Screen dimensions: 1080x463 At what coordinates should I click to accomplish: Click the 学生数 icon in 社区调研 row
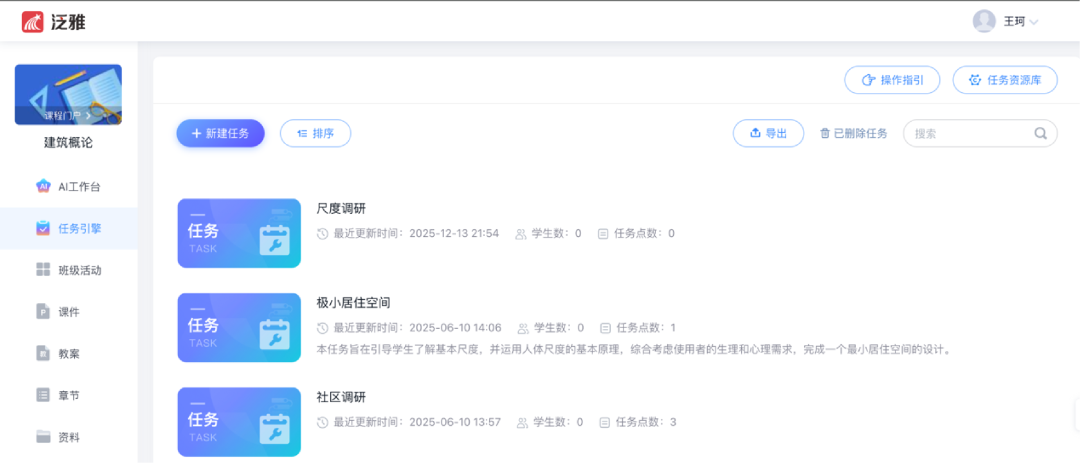click(523, 422)
